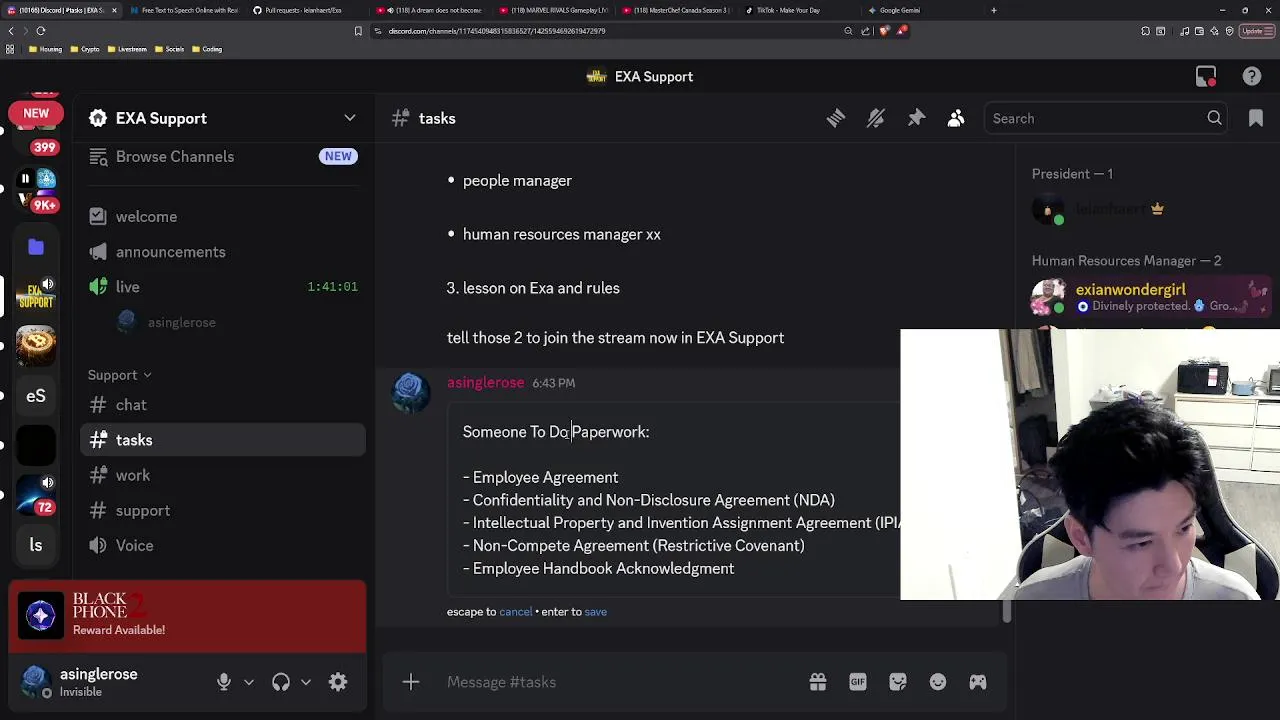Open the eS server

[36, 396]
